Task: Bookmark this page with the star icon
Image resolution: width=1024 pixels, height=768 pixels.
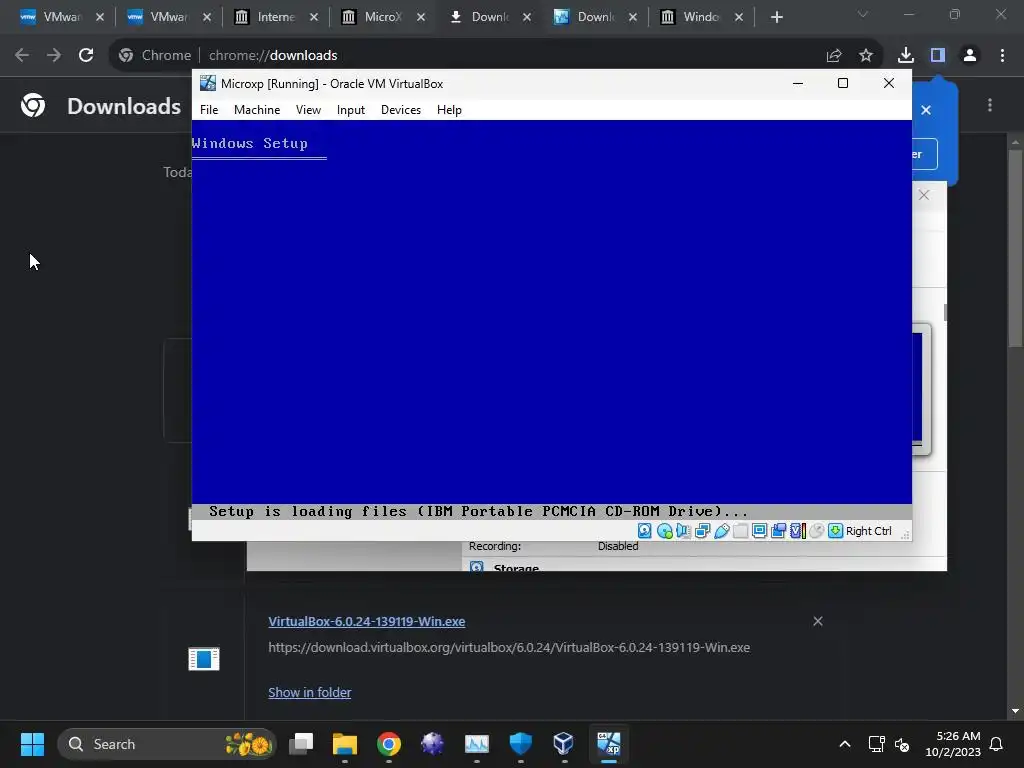Action: pos(866,56)
